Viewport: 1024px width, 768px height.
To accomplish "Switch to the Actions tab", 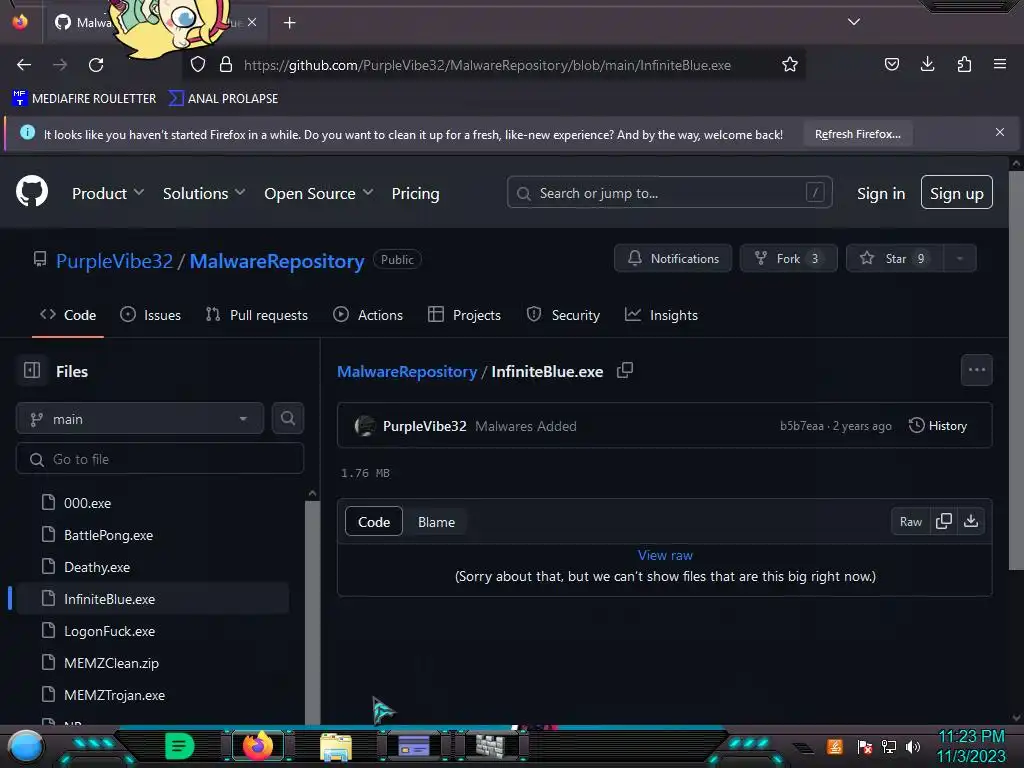I will [368, 315].
